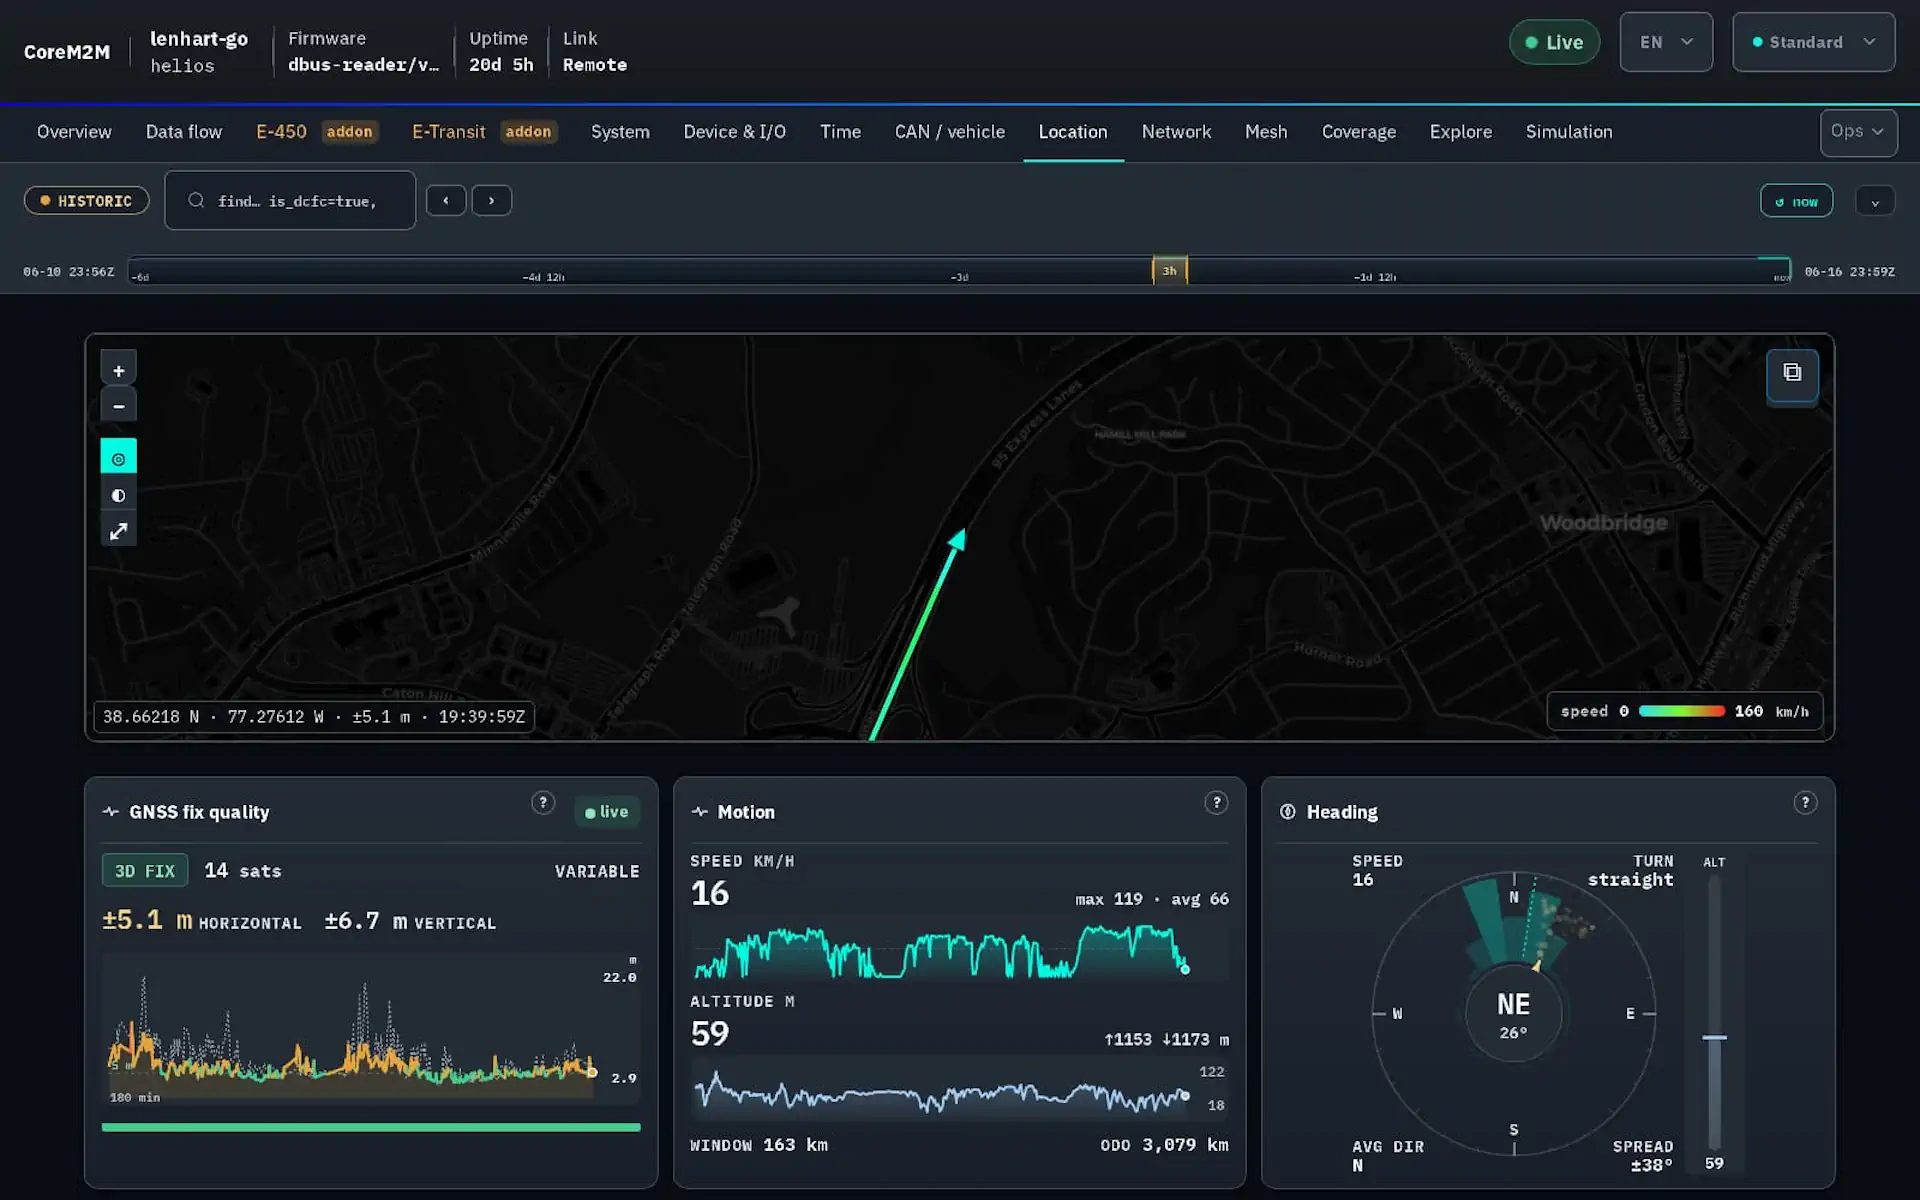
Task: Zoom in on the map
Action: point(118,370)
